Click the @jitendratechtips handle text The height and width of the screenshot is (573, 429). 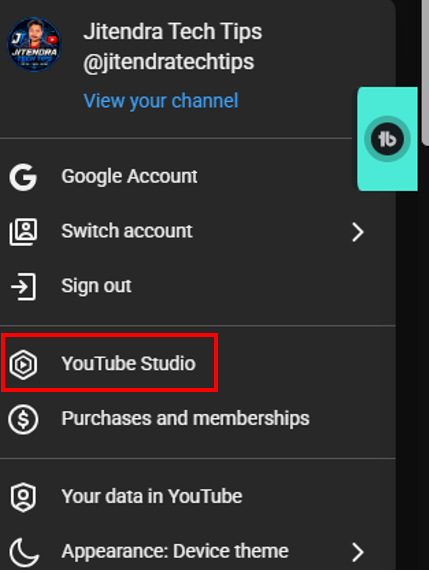tap(168, 62)
